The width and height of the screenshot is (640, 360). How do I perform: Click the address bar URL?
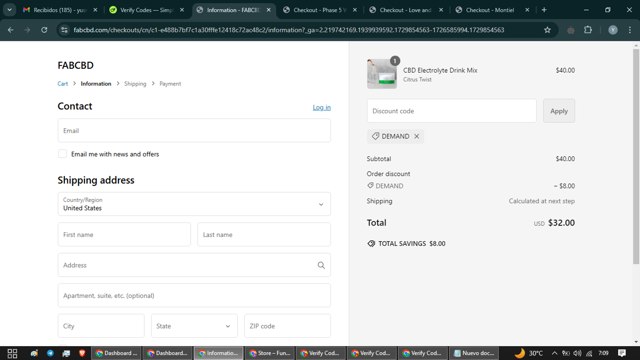click(x=289, y=30)
